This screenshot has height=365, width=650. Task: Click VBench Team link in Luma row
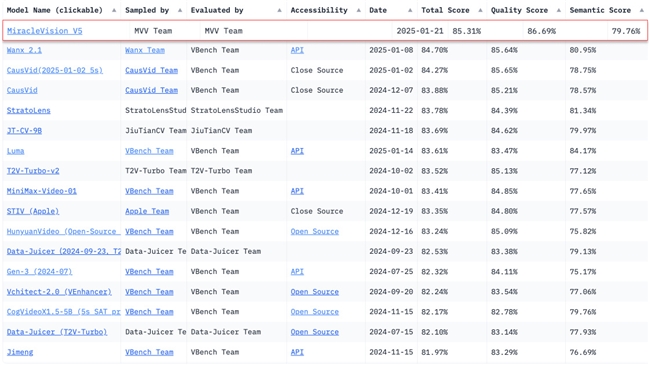pyautogui.click(x=149, y=151)
